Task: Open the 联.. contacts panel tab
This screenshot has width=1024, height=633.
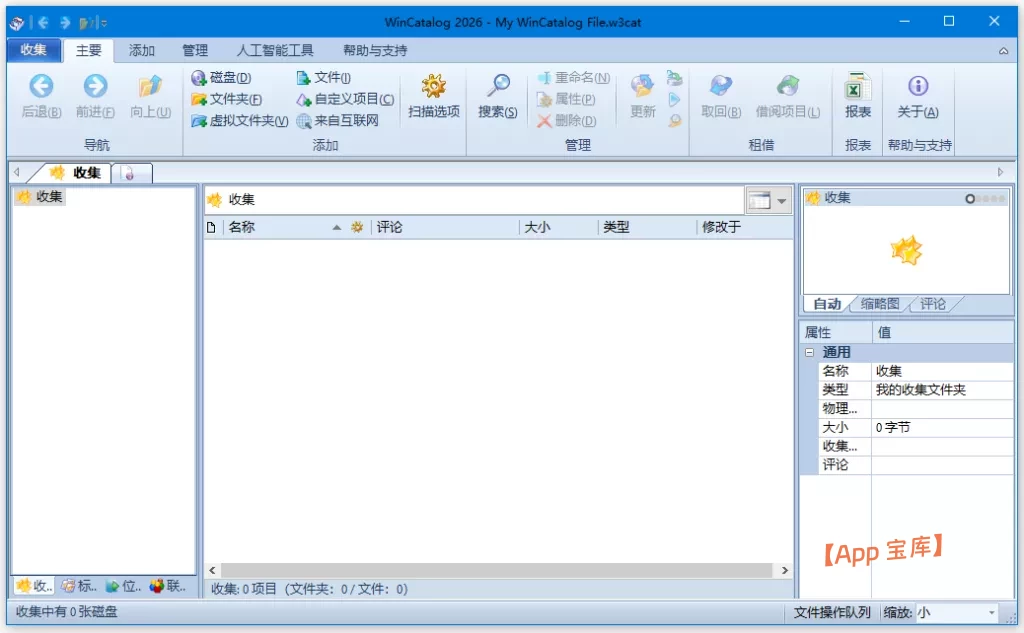Action: [168, 586]
